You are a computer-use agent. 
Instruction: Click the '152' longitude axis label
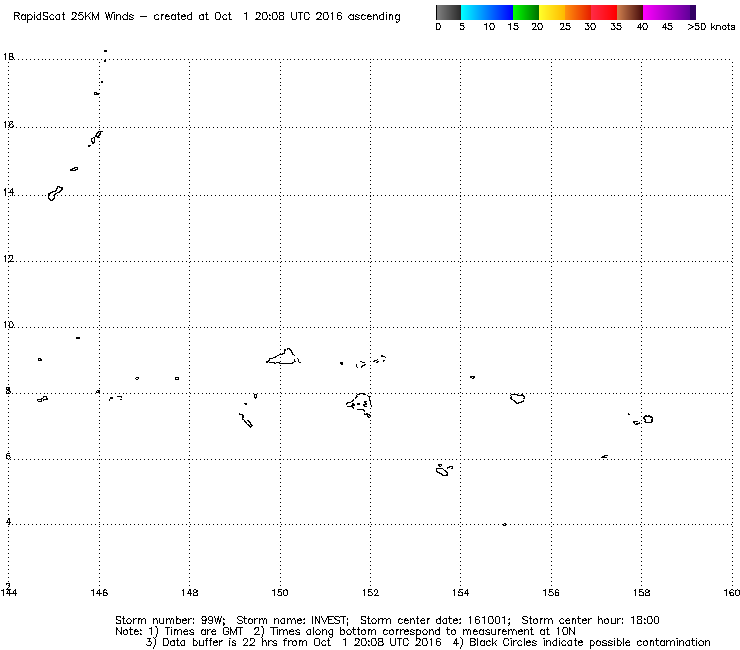click(x=370, y=592)
